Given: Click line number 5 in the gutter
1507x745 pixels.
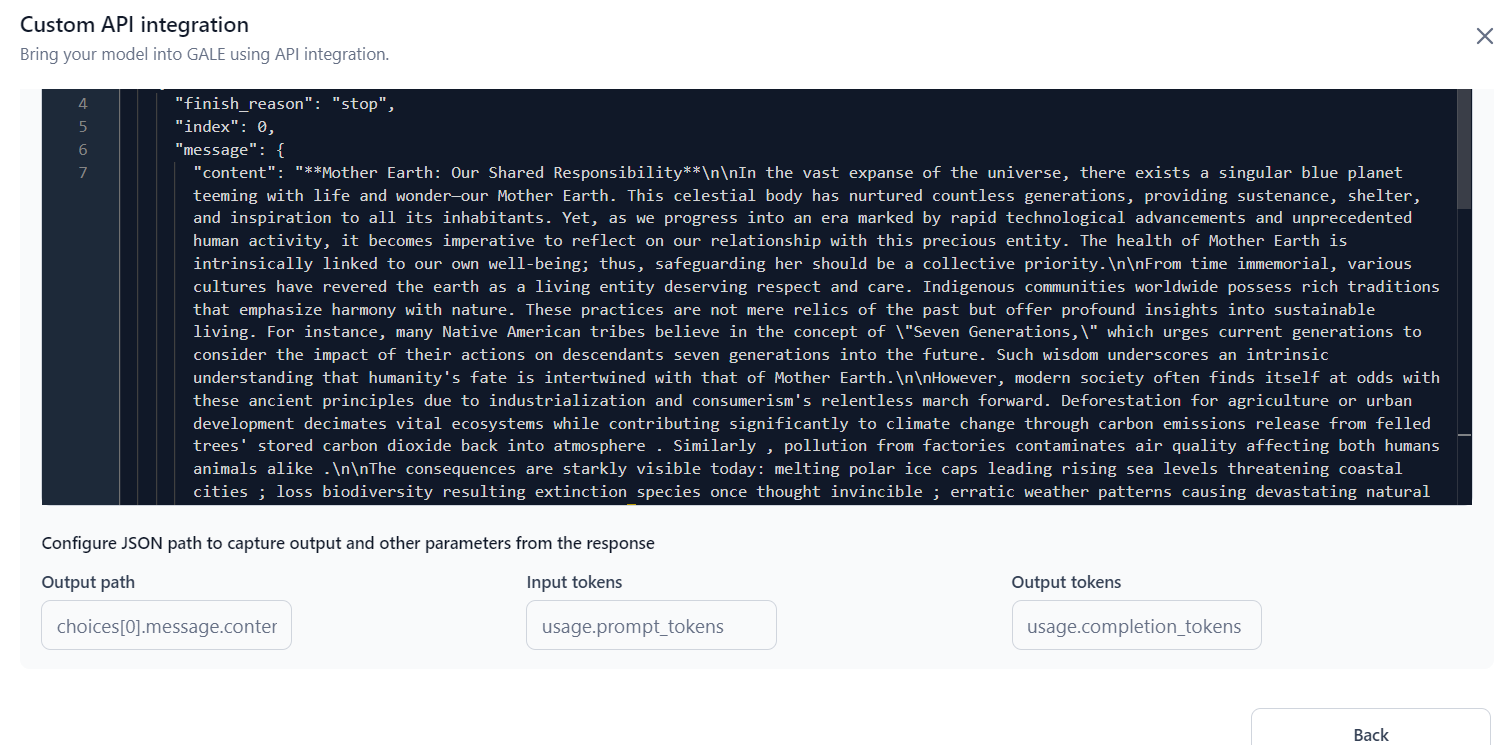Looking at the screenshot, I should coord(82,126).
